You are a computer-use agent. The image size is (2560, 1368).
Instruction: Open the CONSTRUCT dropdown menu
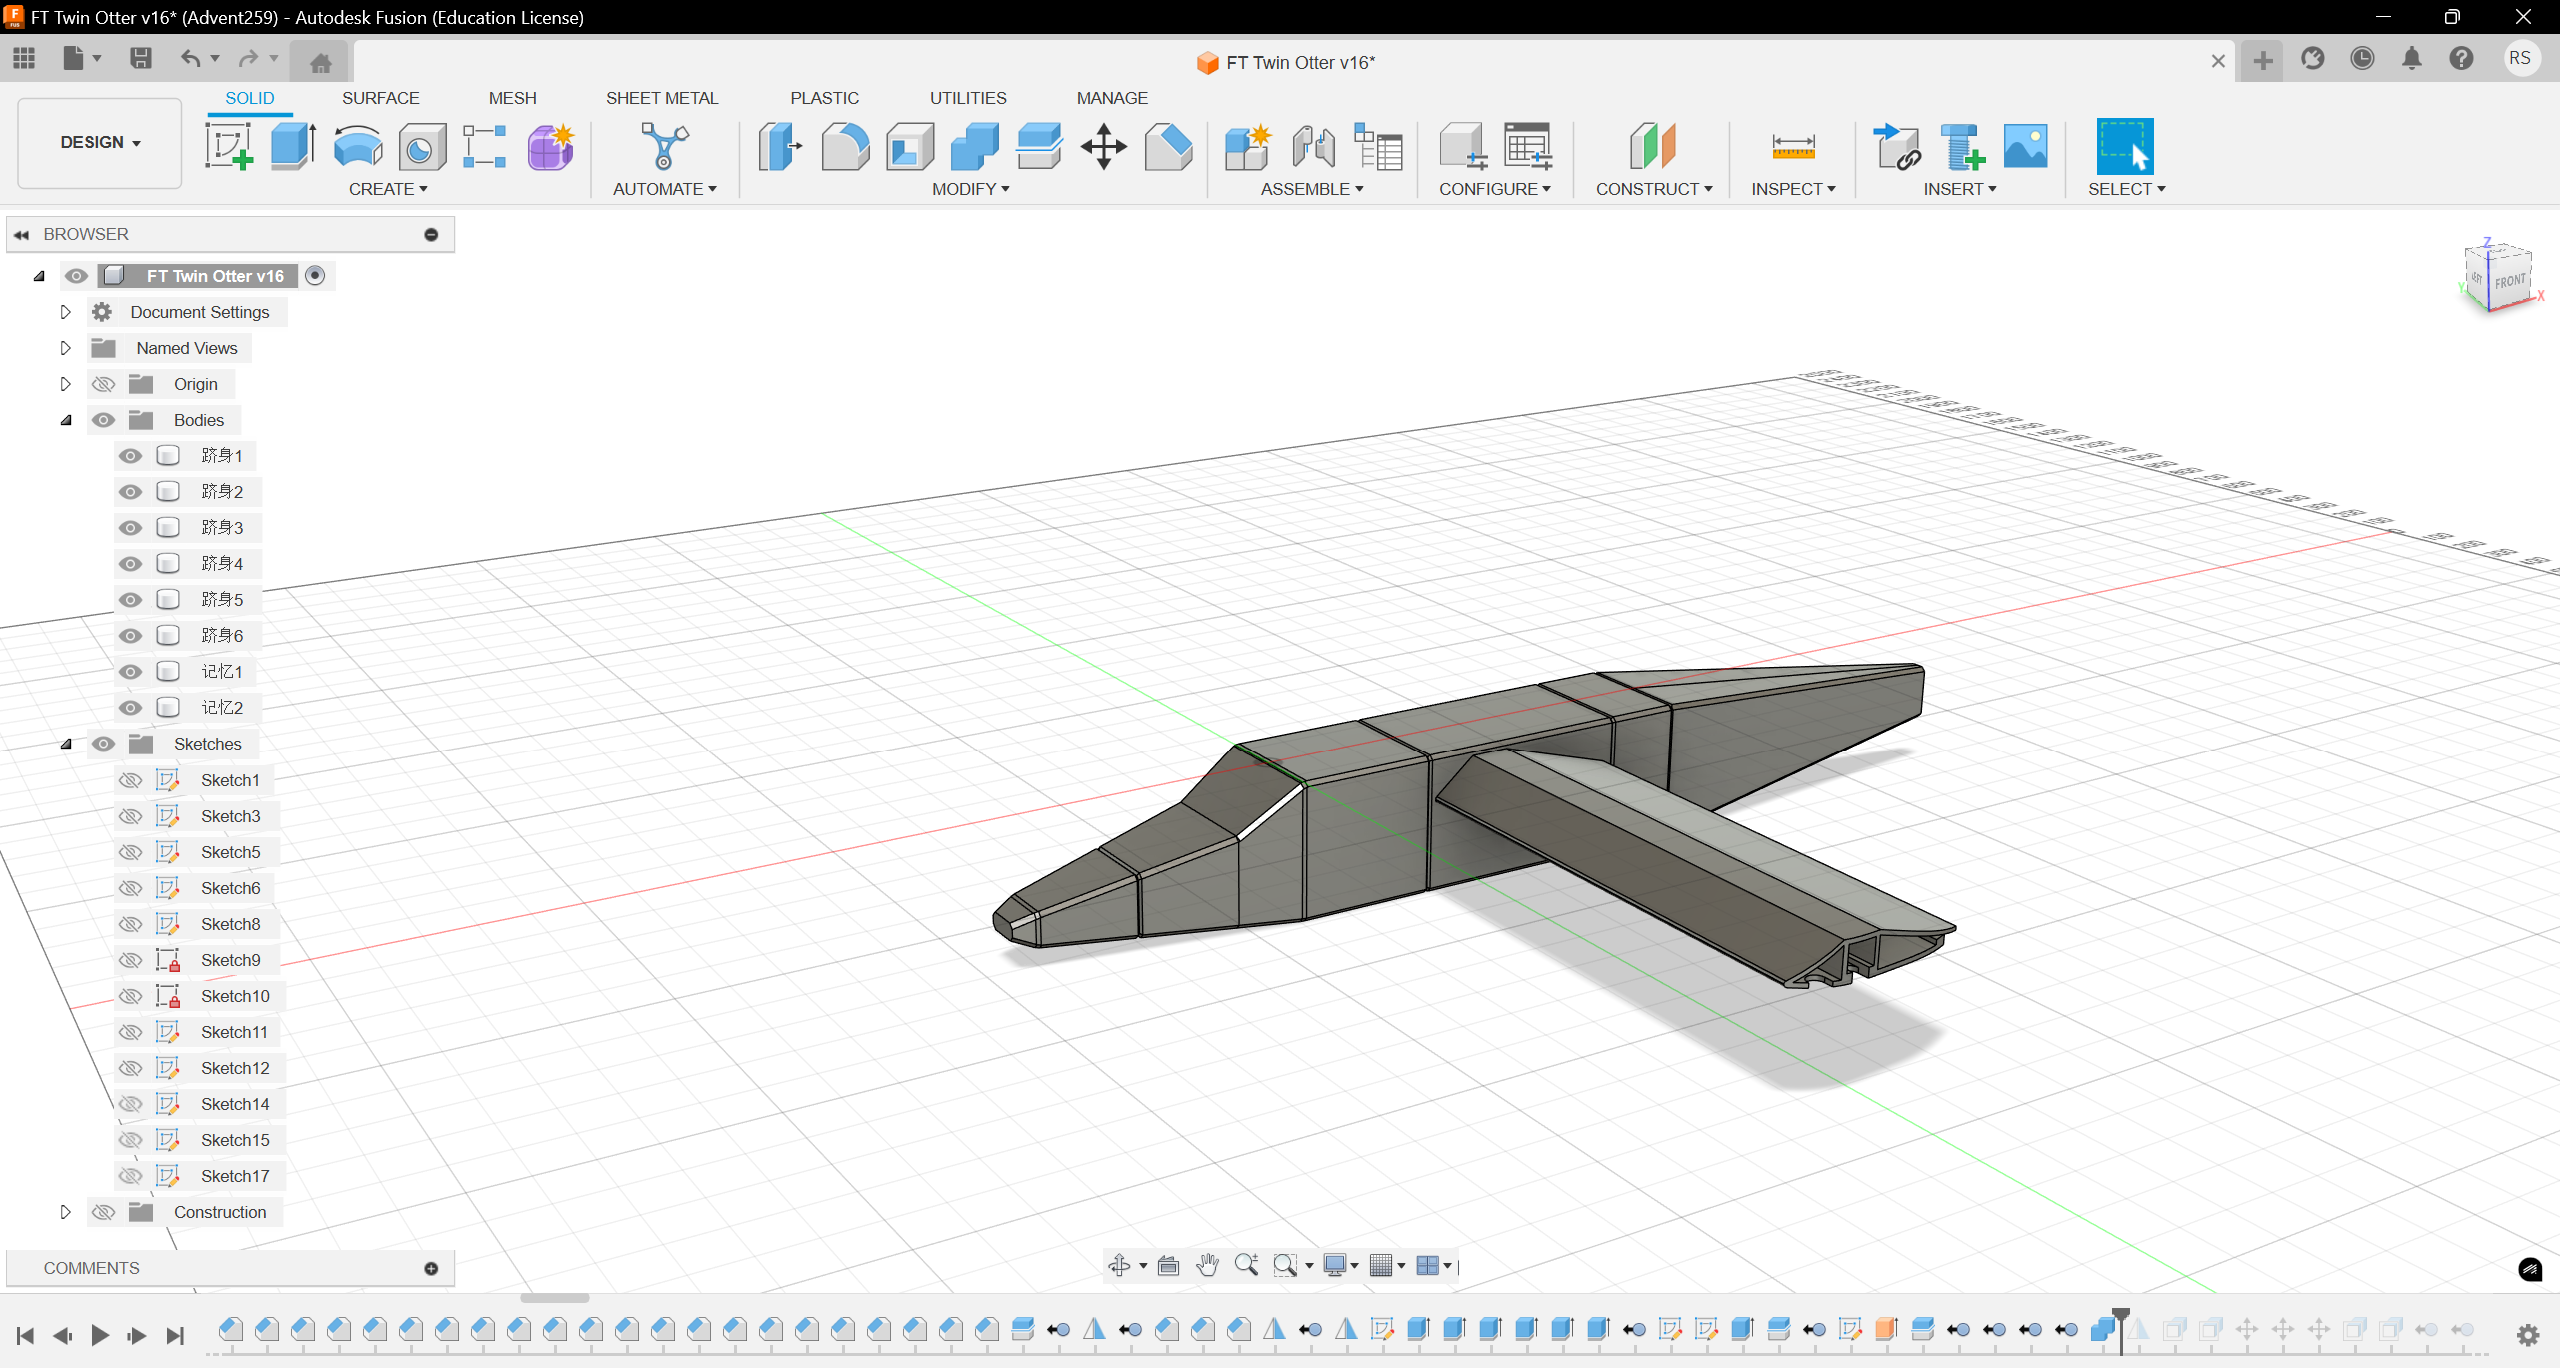(1654, 189)
